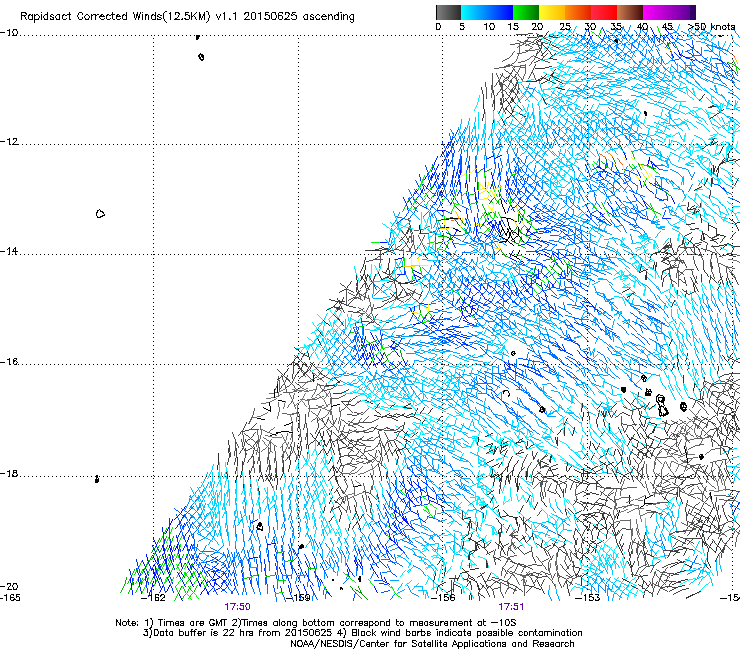Click the '-16' latitude axis label

9,362
